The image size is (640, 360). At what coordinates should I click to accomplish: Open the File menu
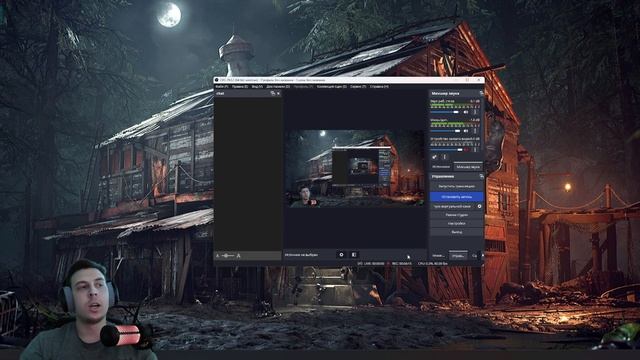(x=222, y=87)
